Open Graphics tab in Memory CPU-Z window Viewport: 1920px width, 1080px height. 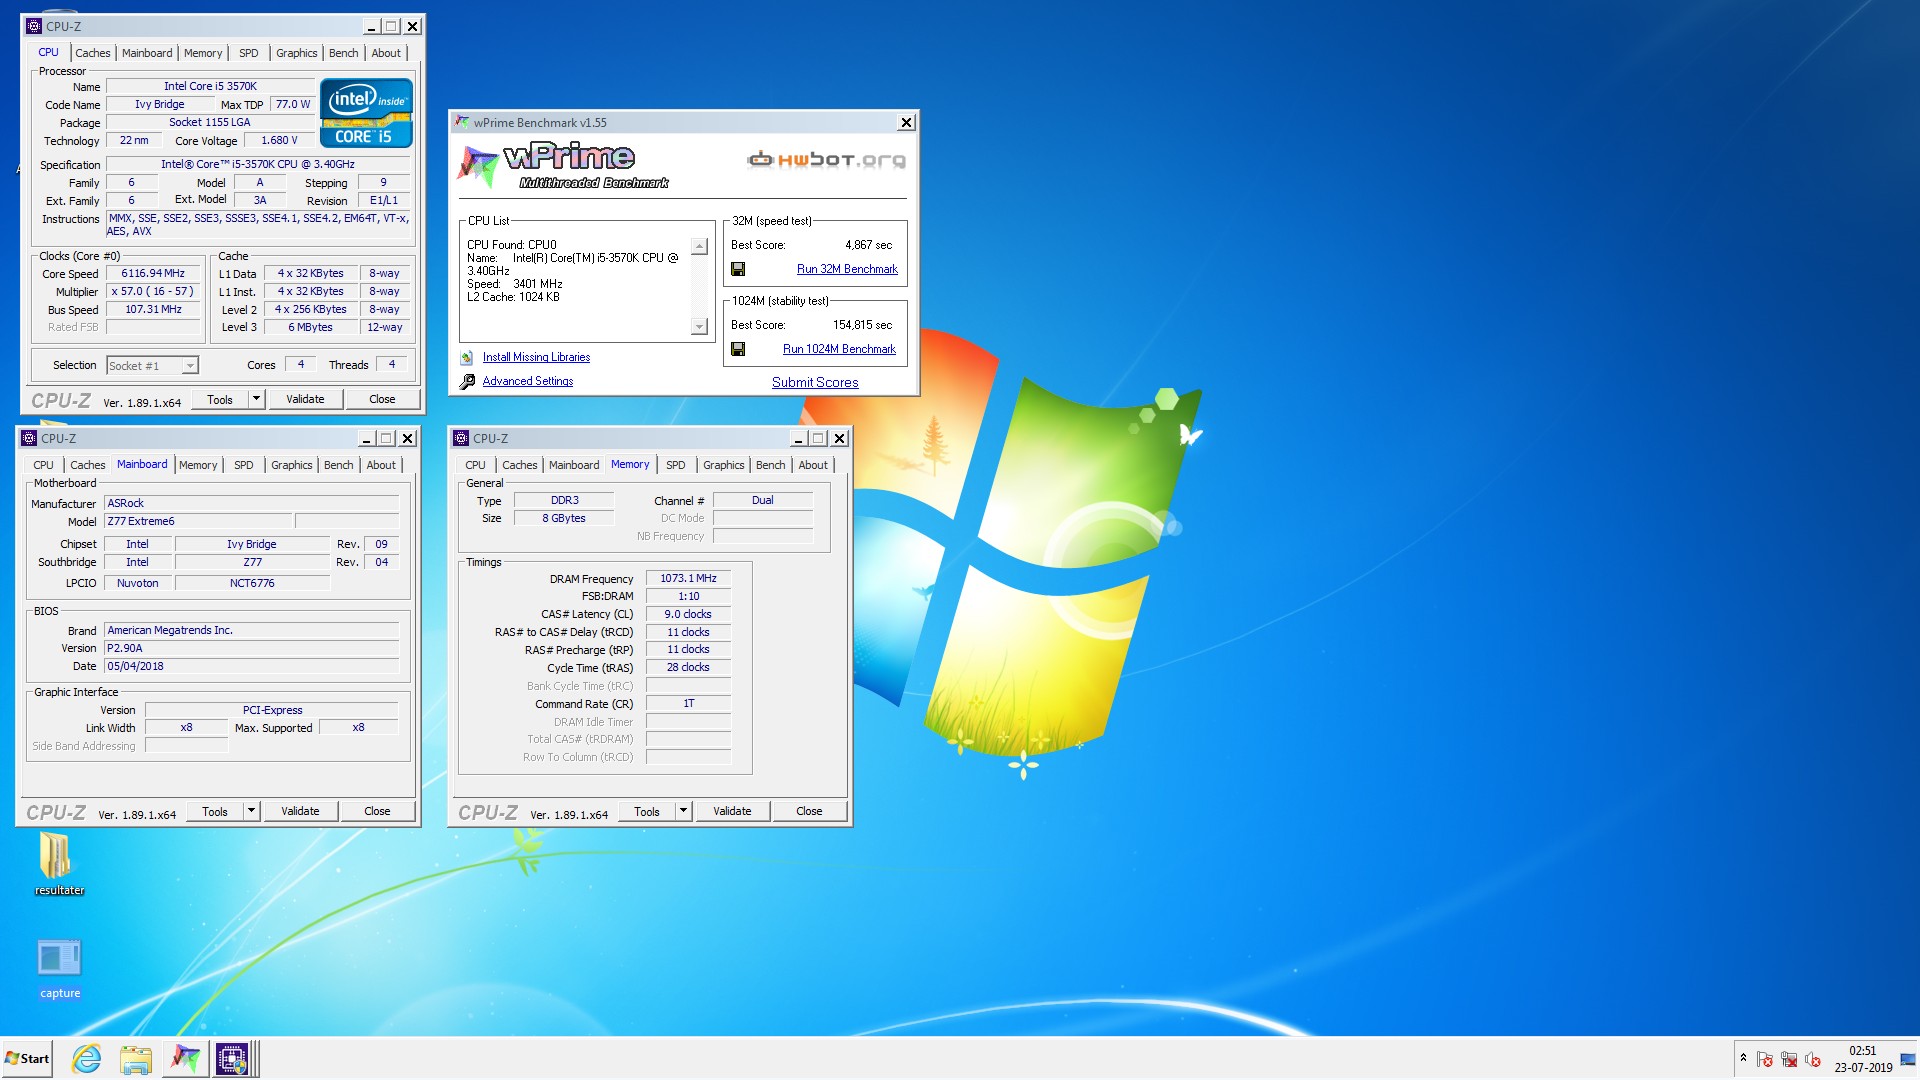[x=724, y=465]
